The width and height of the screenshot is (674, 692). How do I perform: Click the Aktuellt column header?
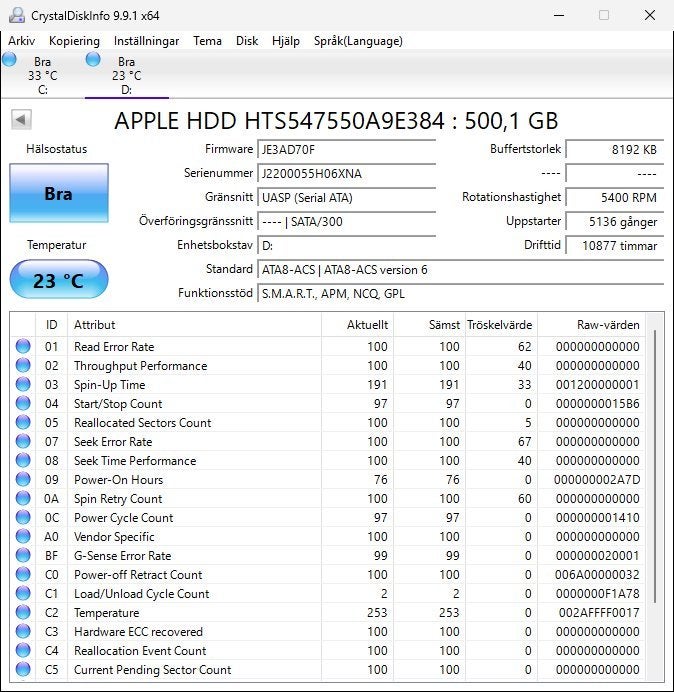(357, 325)
